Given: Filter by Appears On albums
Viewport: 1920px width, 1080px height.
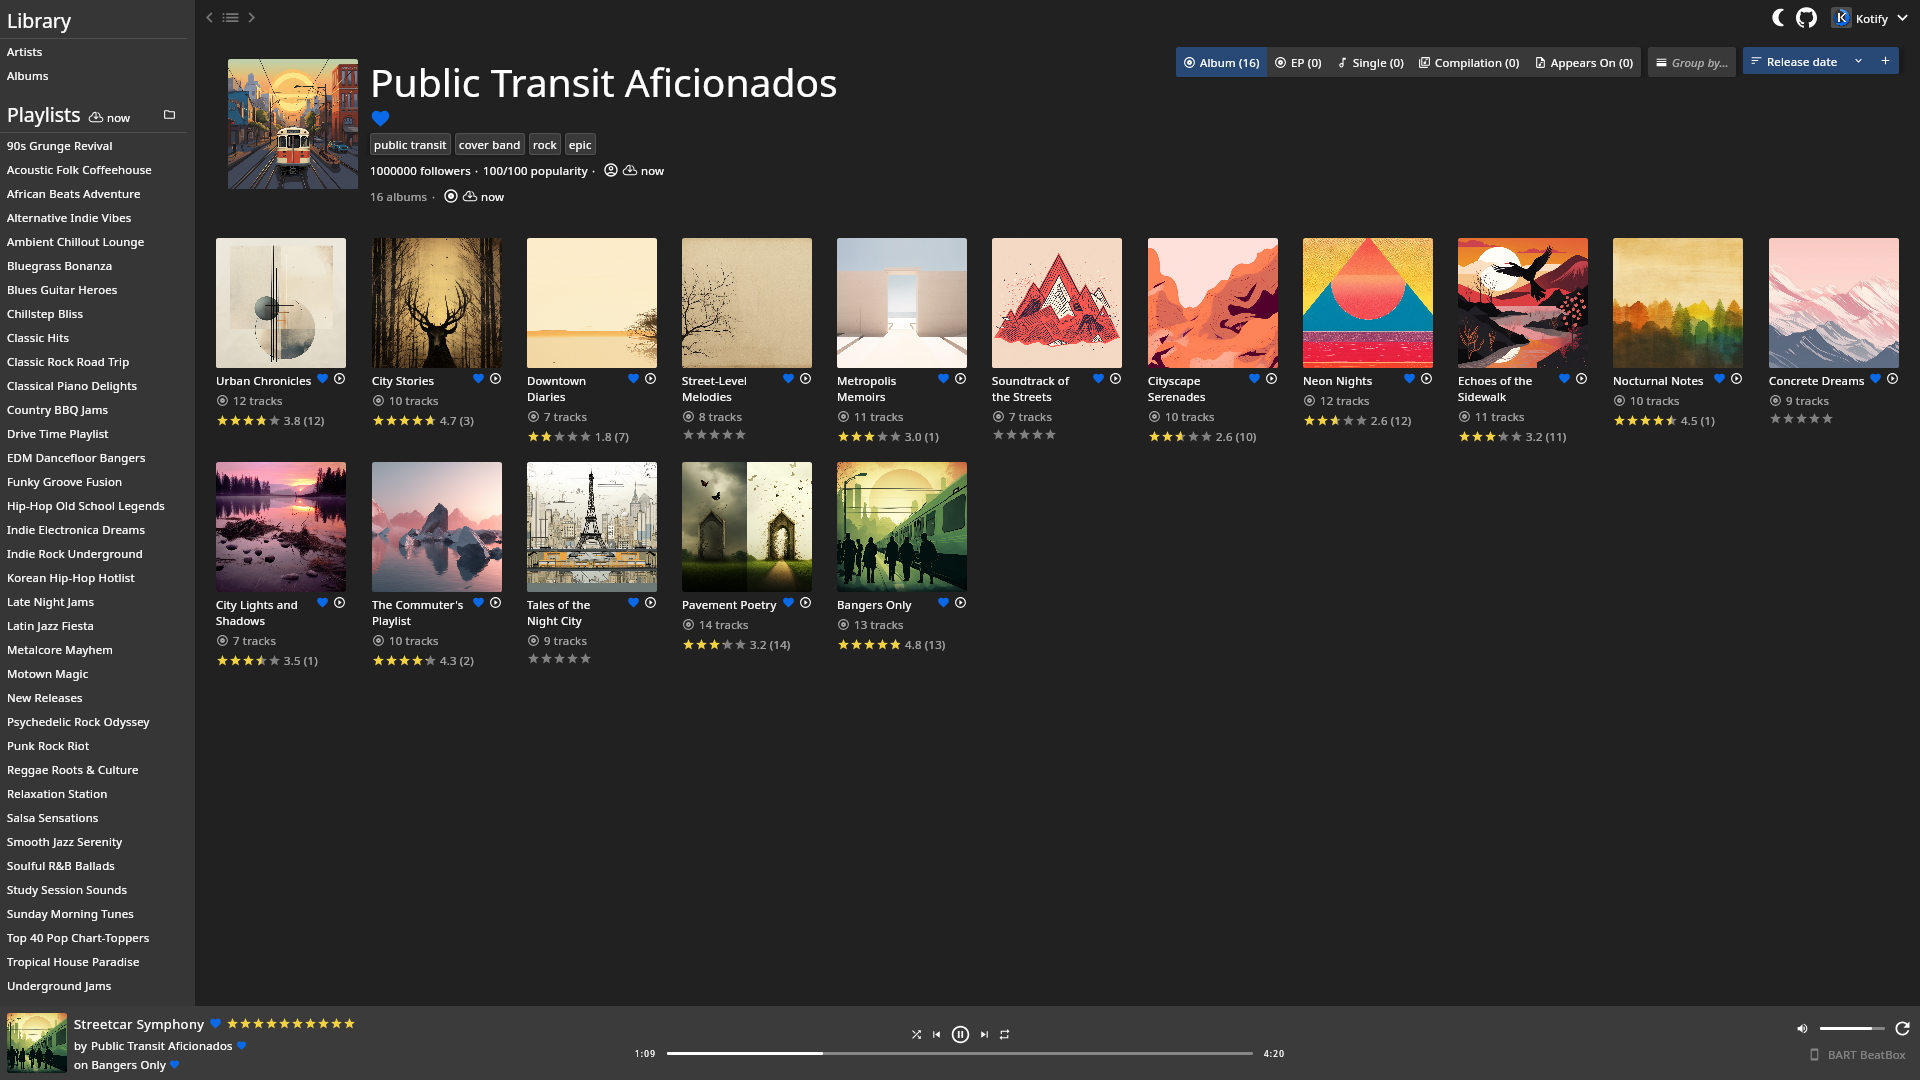Looking at the screenshot, I should pos(1584,62).
